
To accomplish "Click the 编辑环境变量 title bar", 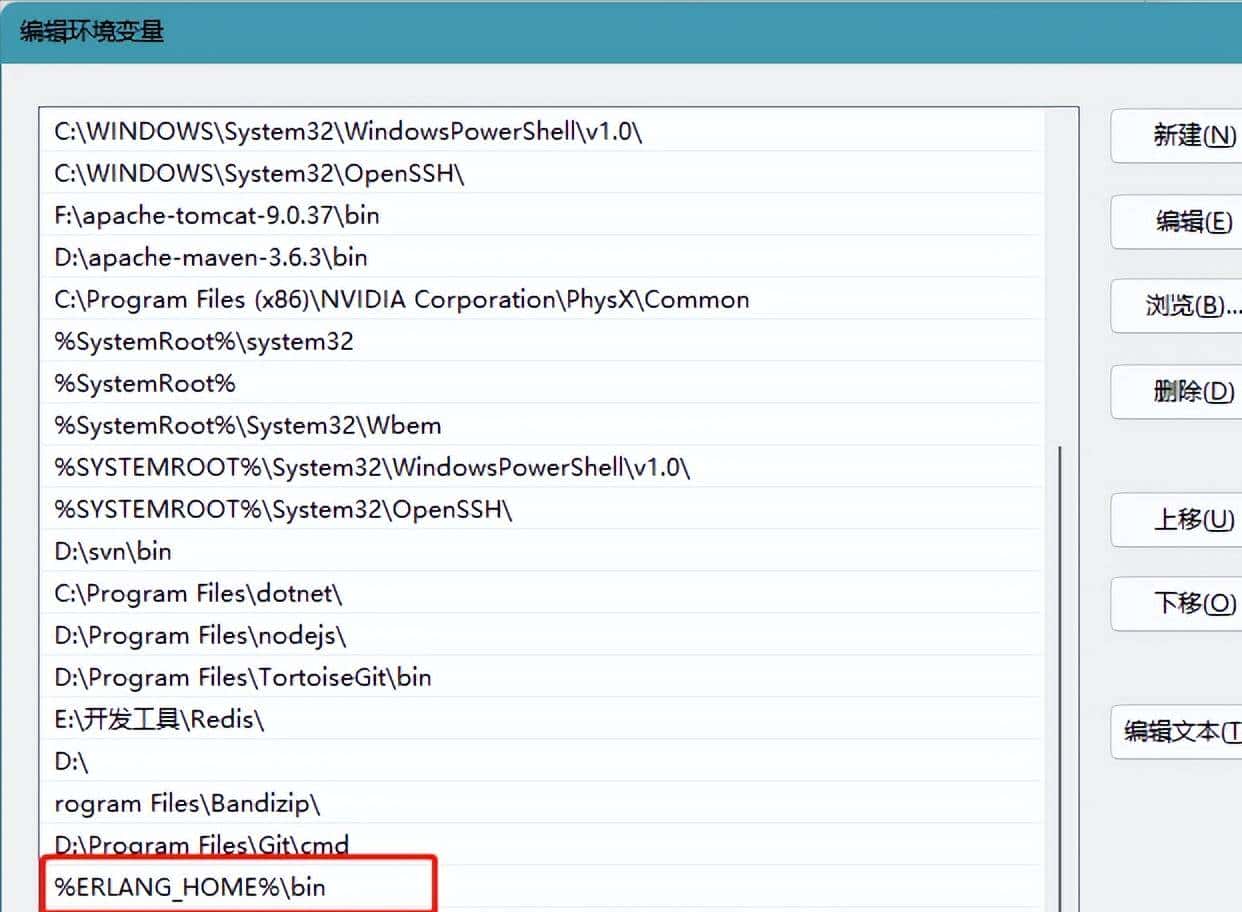I will 600,31.
